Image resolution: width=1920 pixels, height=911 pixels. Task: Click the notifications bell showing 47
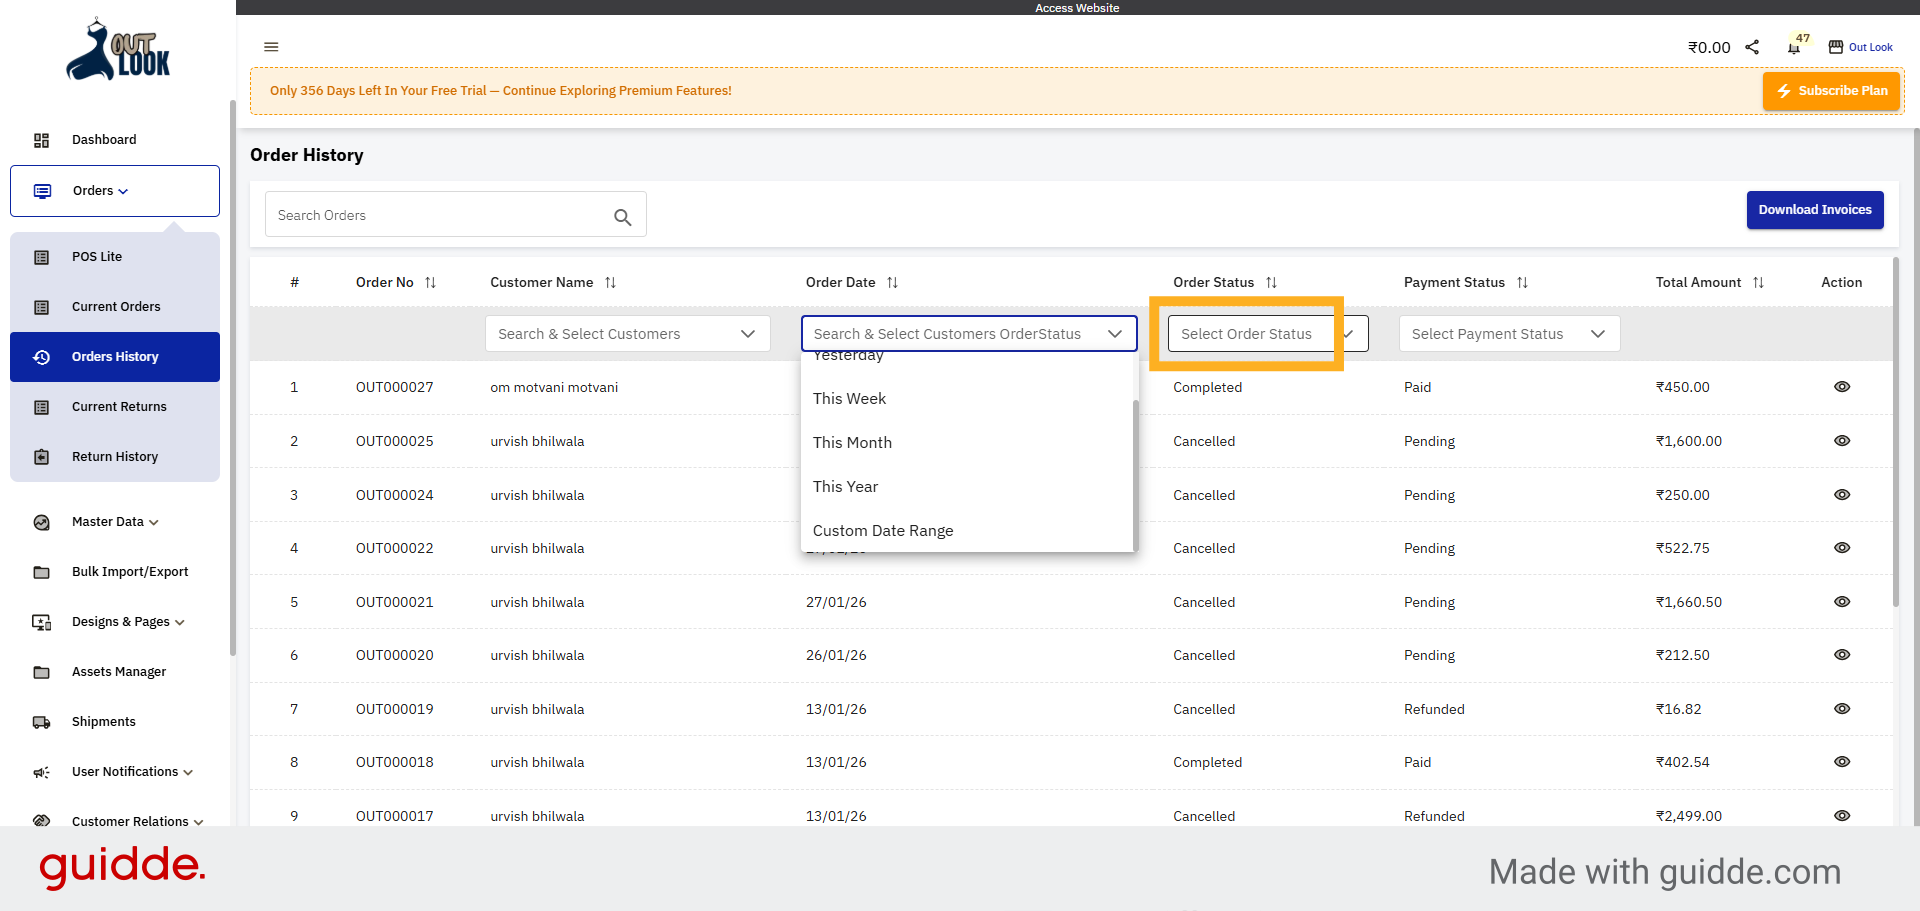pos(1793,47)
